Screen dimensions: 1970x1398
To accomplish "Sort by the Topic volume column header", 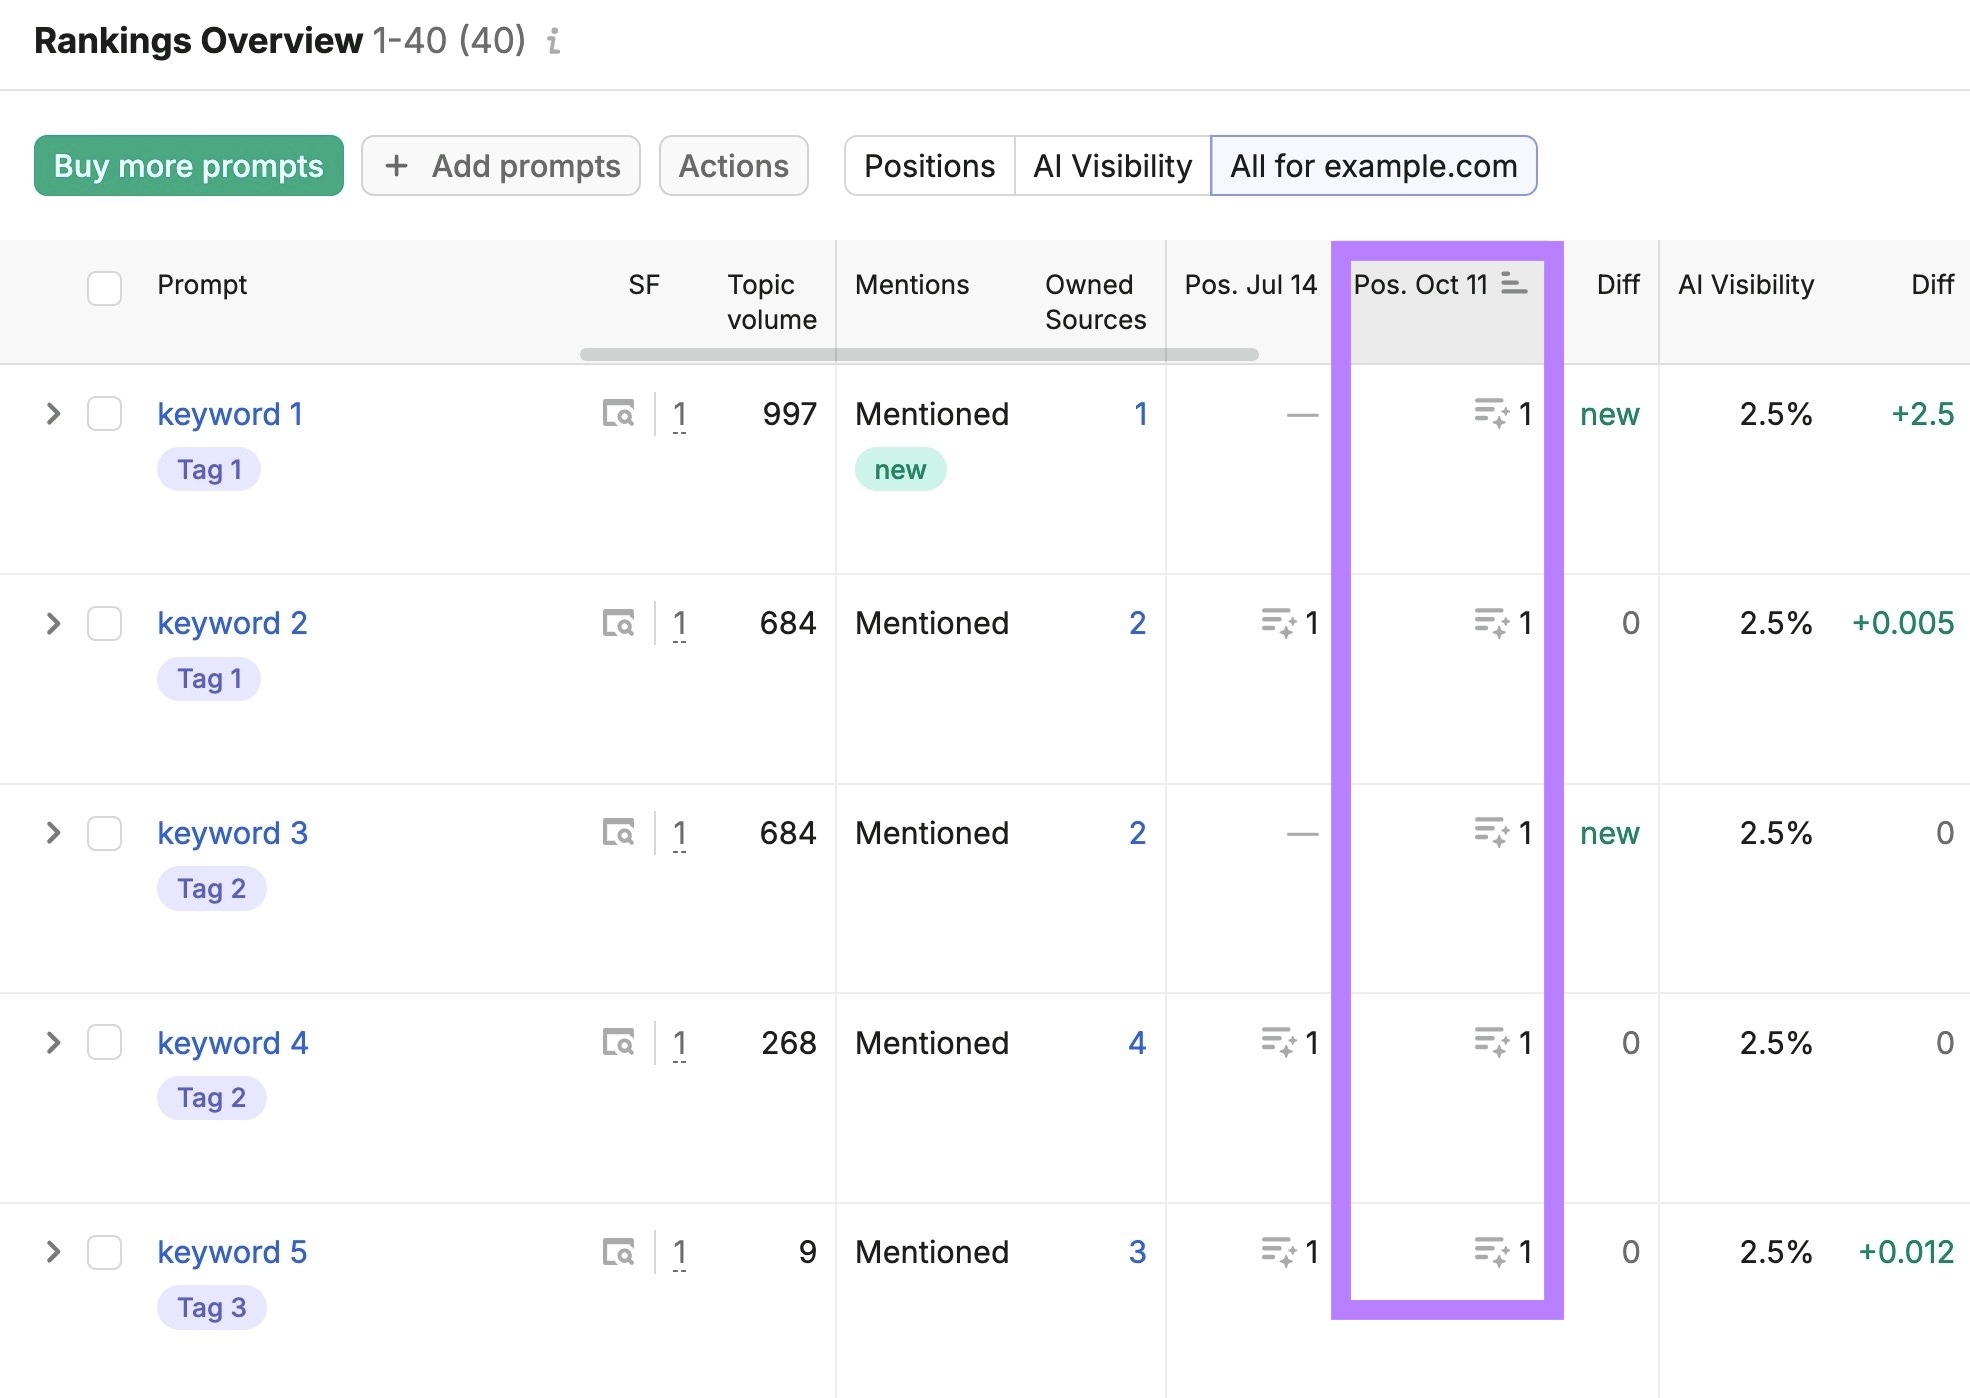I will [x=771, y=302].
